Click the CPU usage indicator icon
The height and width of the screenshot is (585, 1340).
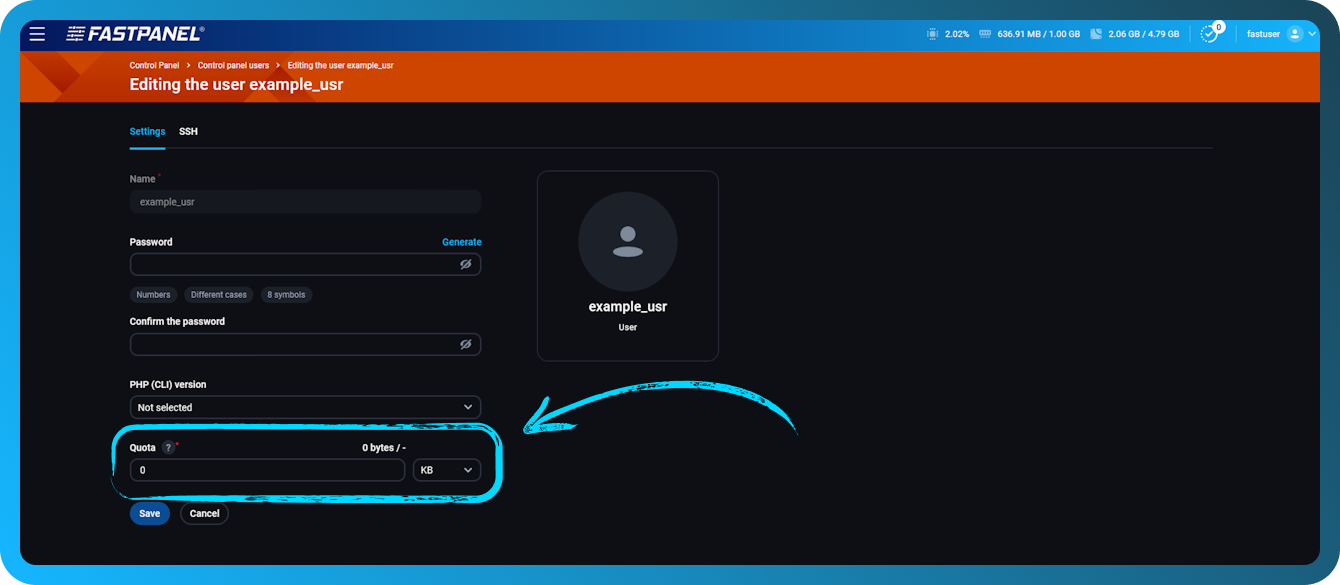931,33
